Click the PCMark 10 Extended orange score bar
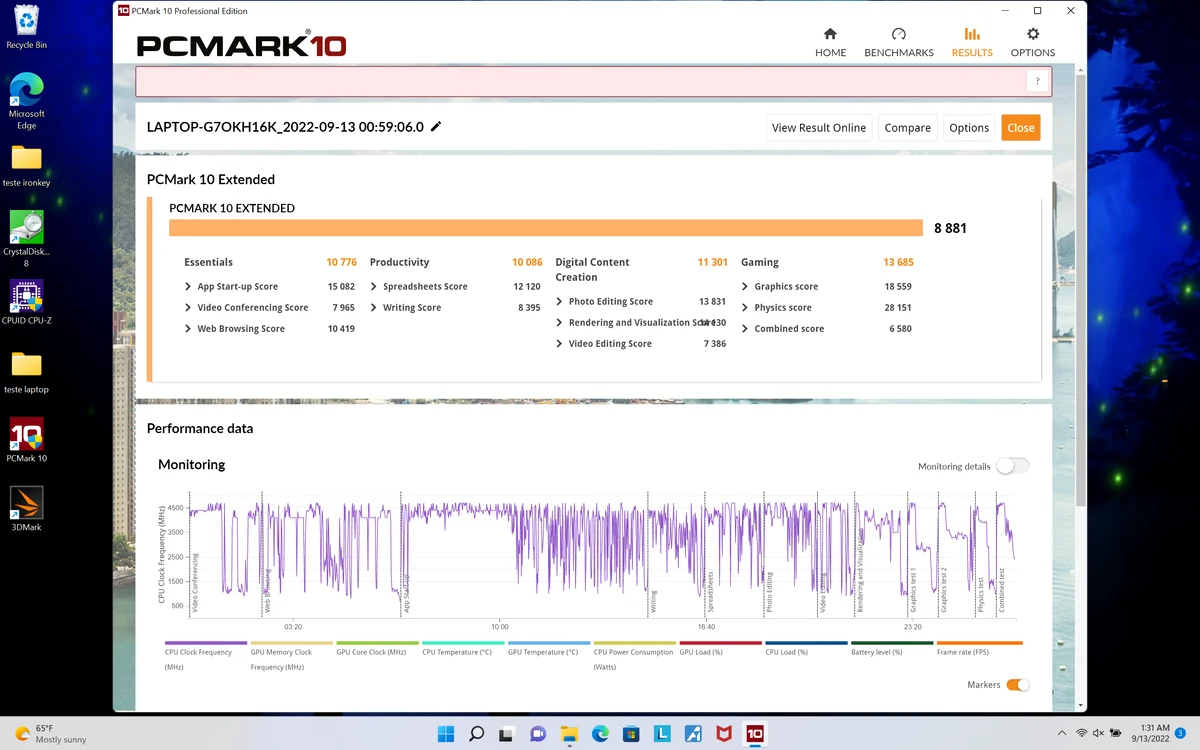Screen dimensions: 1200x750 [546, 228]
